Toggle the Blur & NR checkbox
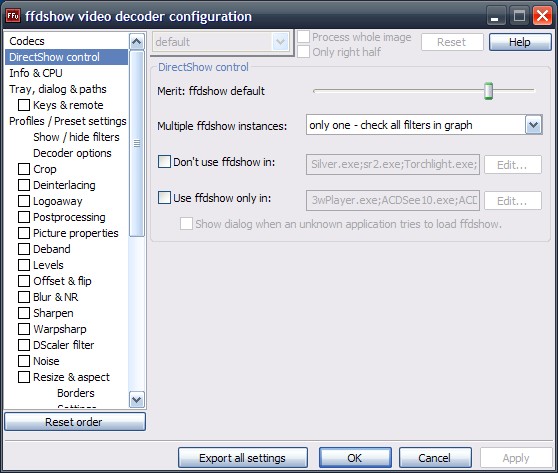The image size is (558, 473). pos(24,297)
